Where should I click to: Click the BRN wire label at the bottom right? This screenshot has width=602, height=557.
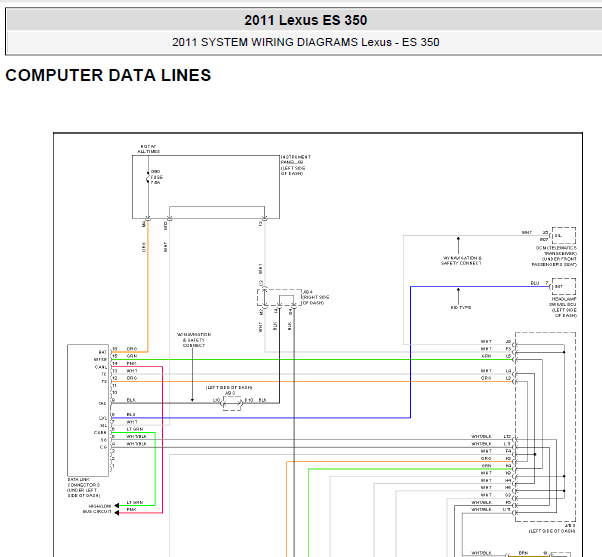tap(523, 553)
